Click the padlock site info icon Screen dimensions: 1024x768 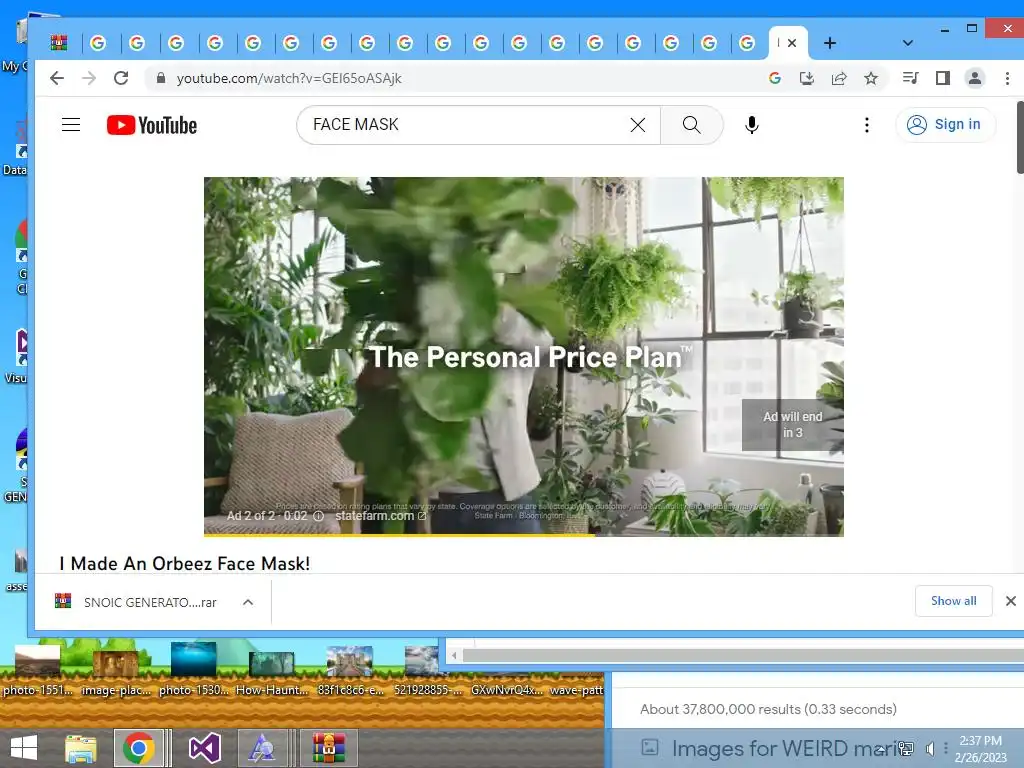(161, 78)
